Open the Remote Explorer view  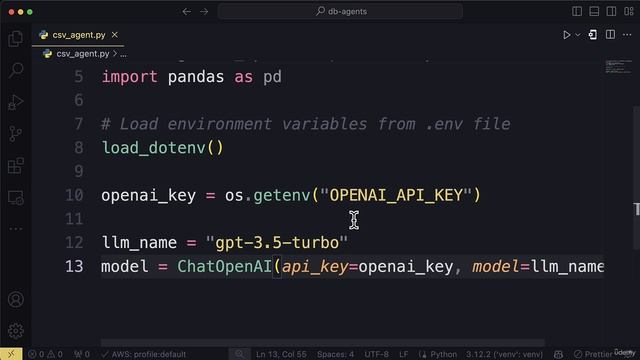click(x=16, y=198)
